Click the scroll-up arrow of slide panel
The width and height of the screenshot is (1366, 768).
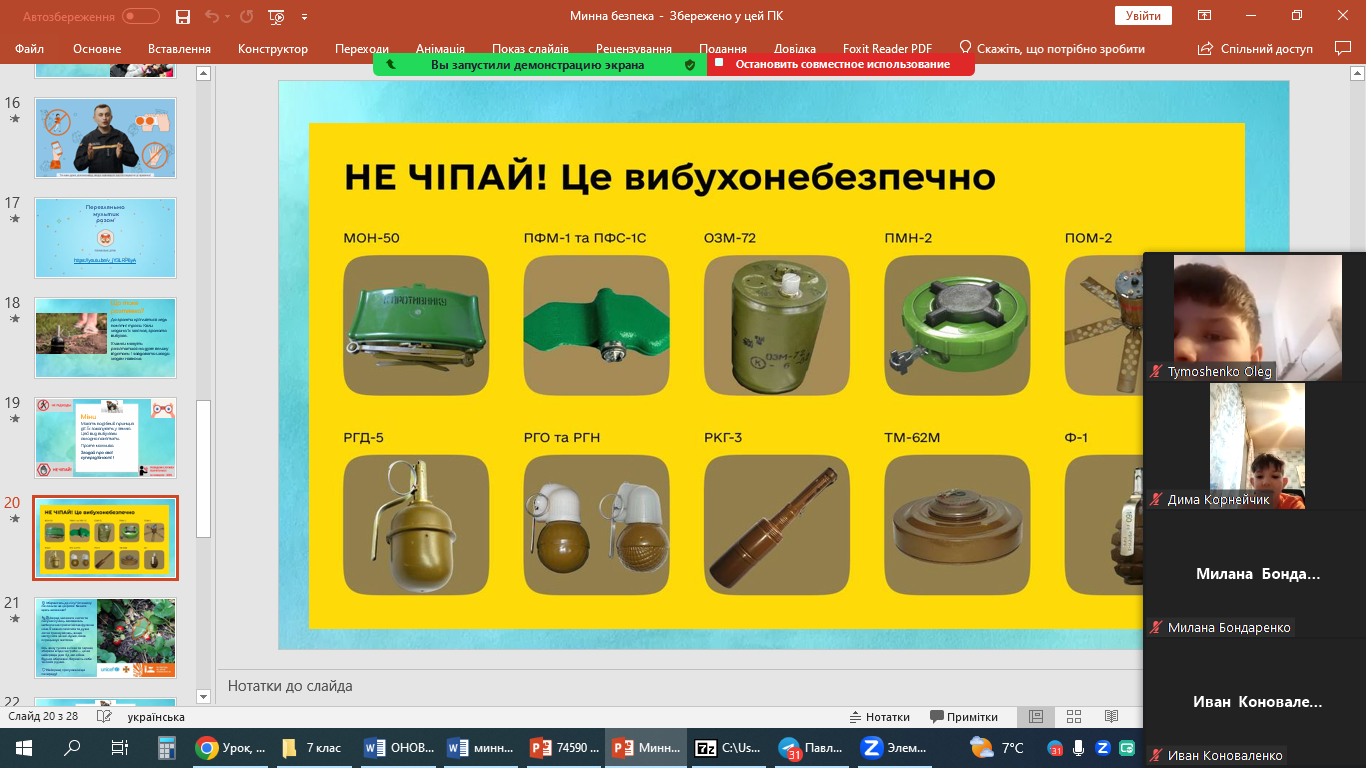(x=203, y=73)
